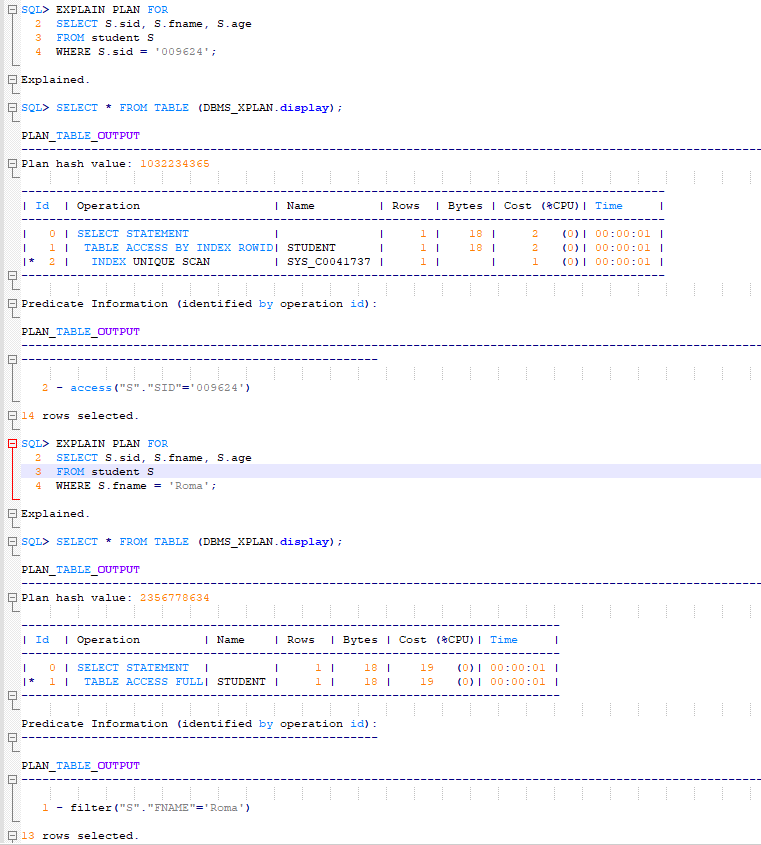Click 'SELECT STATEMENT' in the first plan table
The width and height of the screenshot is (761, 845).
[x=133, y=234]
